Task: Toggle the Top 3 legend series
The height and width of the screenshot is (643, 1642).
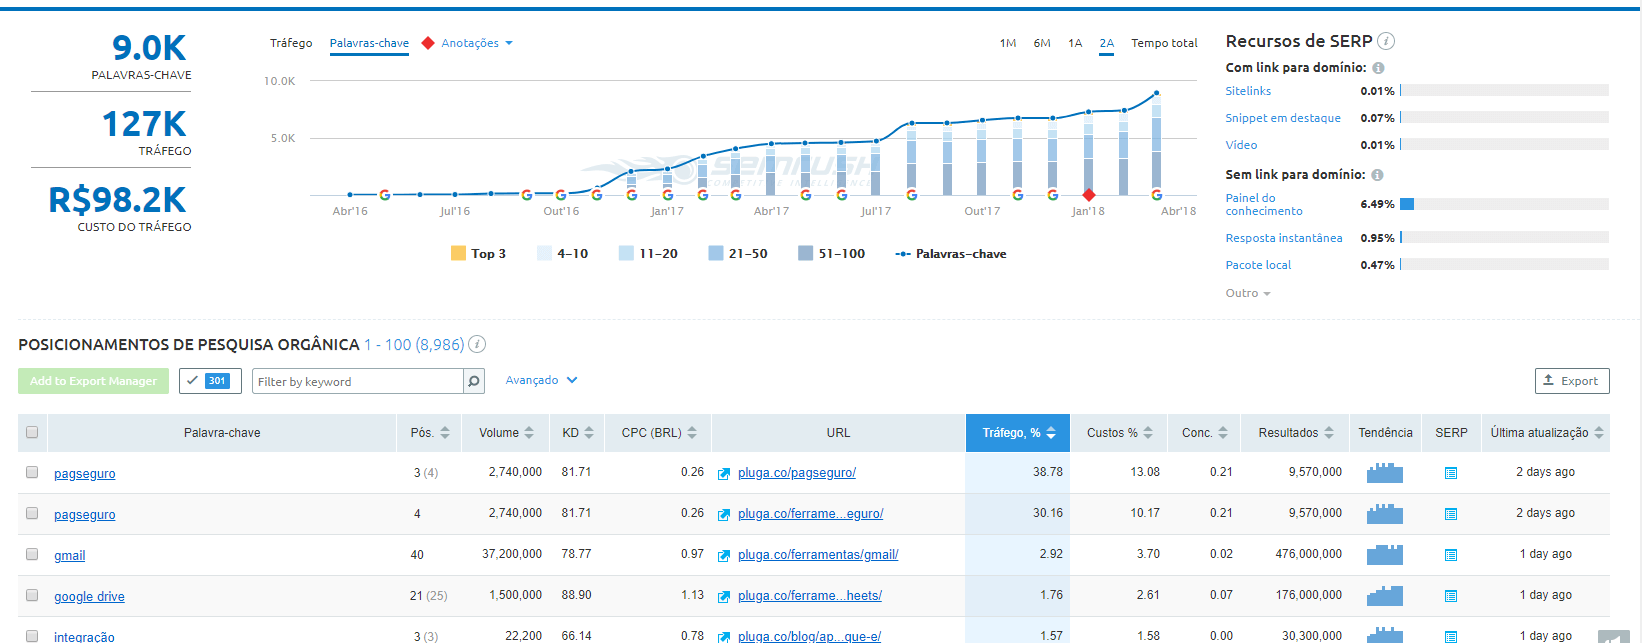Action: coord(479,254)
